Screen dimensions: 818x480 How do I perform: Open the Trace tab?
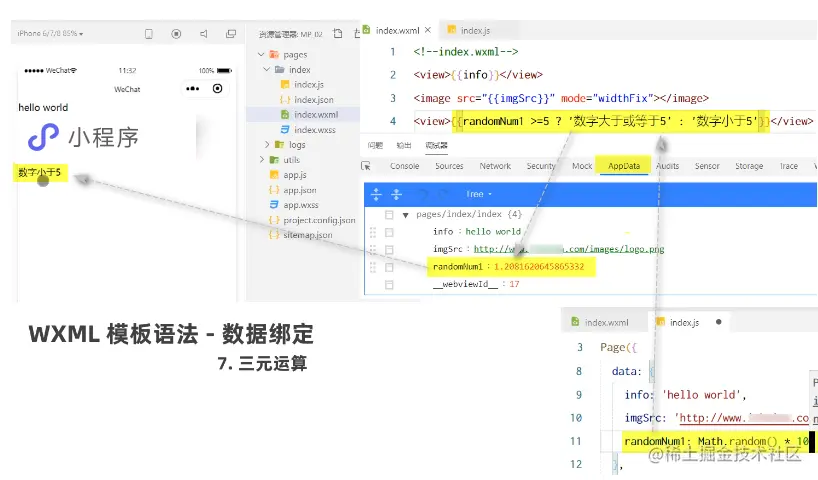(789, 166)
